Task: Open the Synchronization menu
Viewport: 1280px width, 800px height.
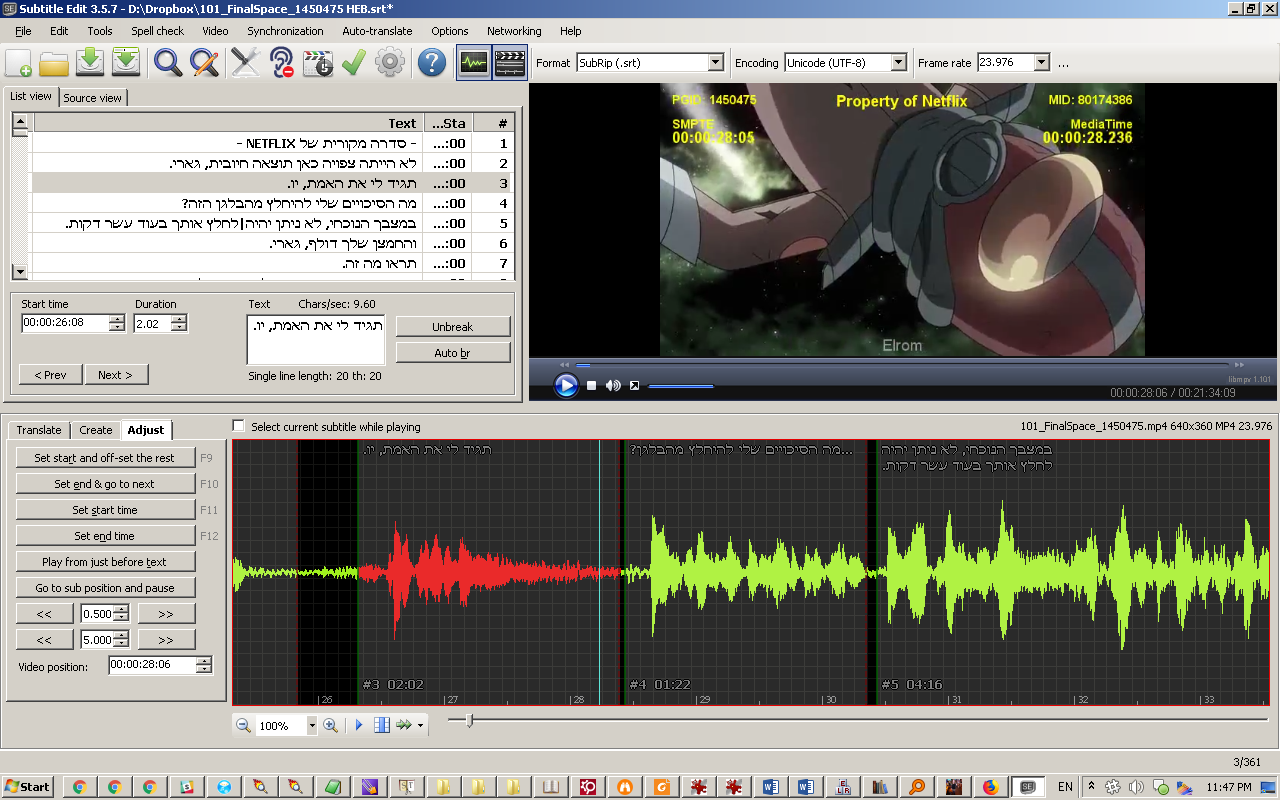Action: pyautogui.click(x=285, y=31)
